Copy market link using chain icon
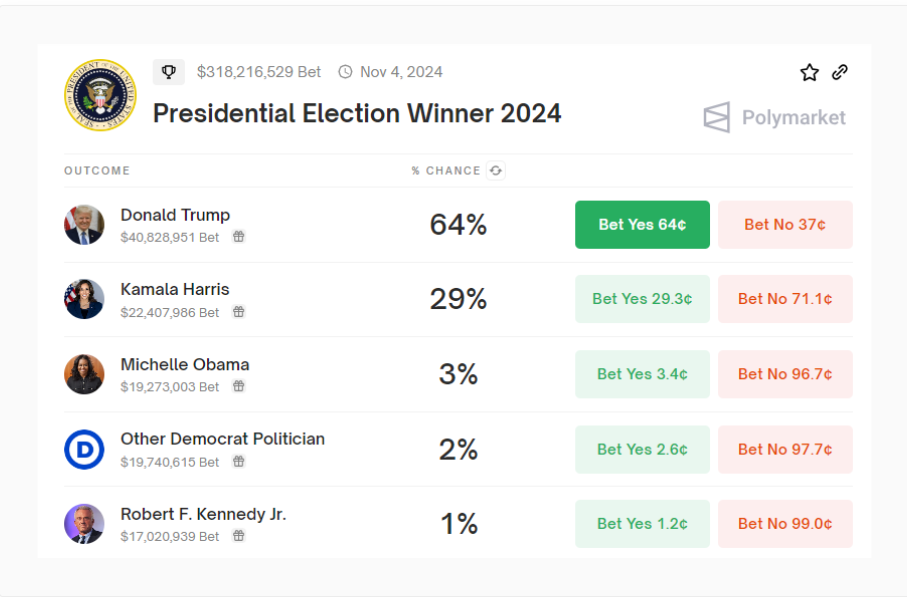Viewport: 907px width, 597px height. [x=839, y=72]
